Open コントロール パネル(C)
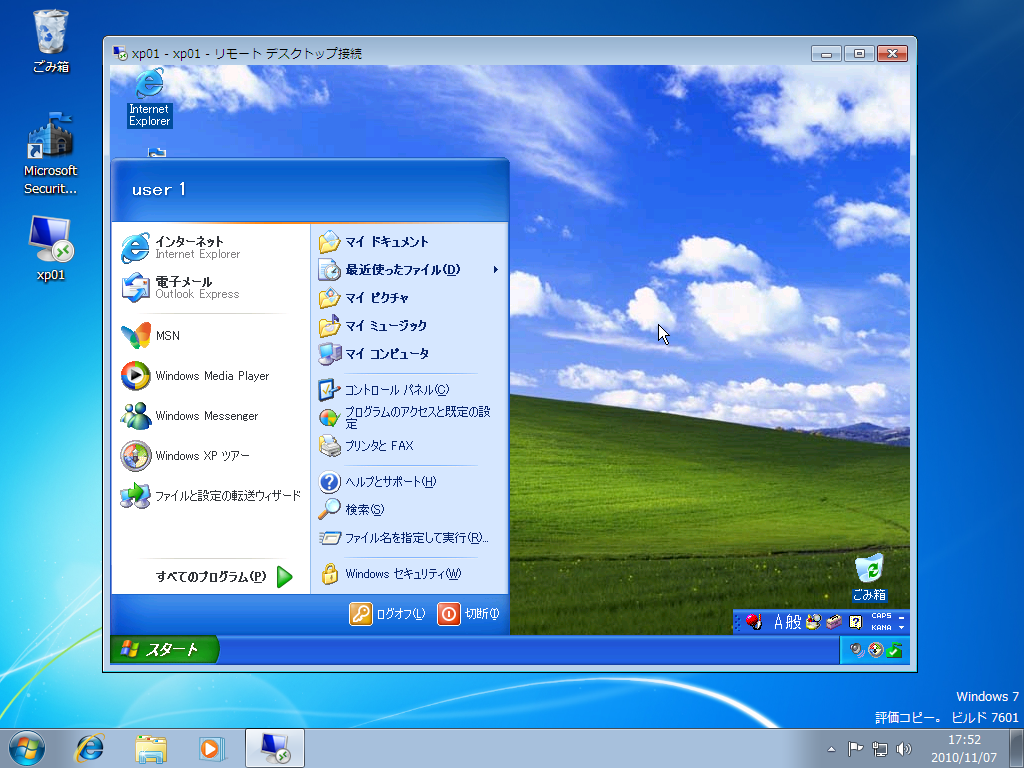 tap(409, 390)
